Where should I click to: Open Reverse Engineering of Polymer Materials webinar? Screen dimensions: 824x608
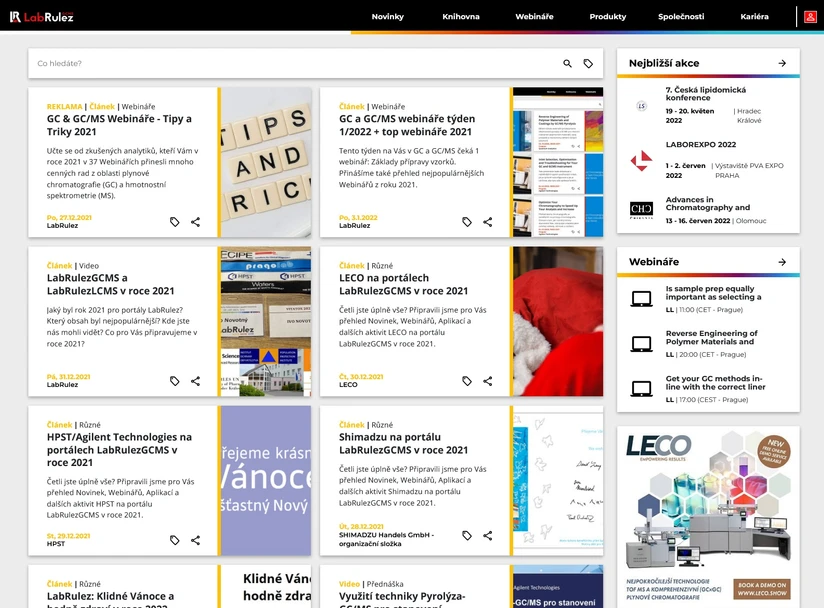tap(711, 337)
